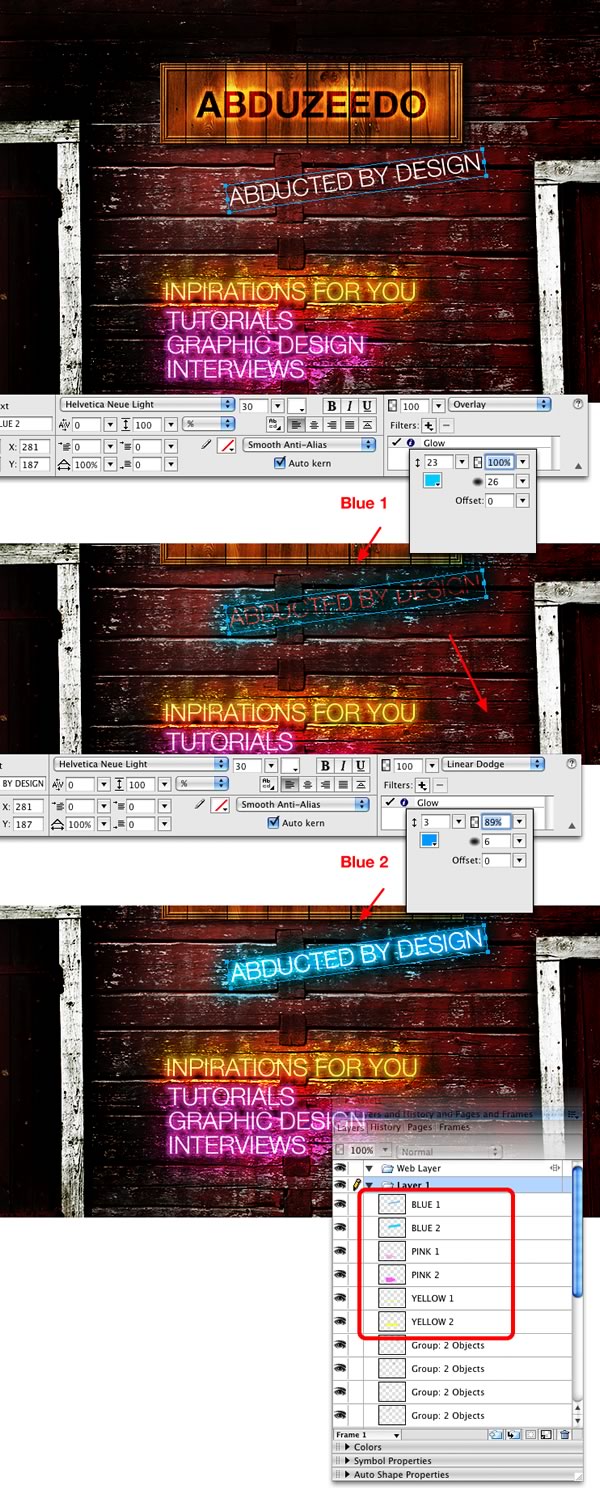Switch to the History tab
600x1507 pixels.
pos(385,1128)
